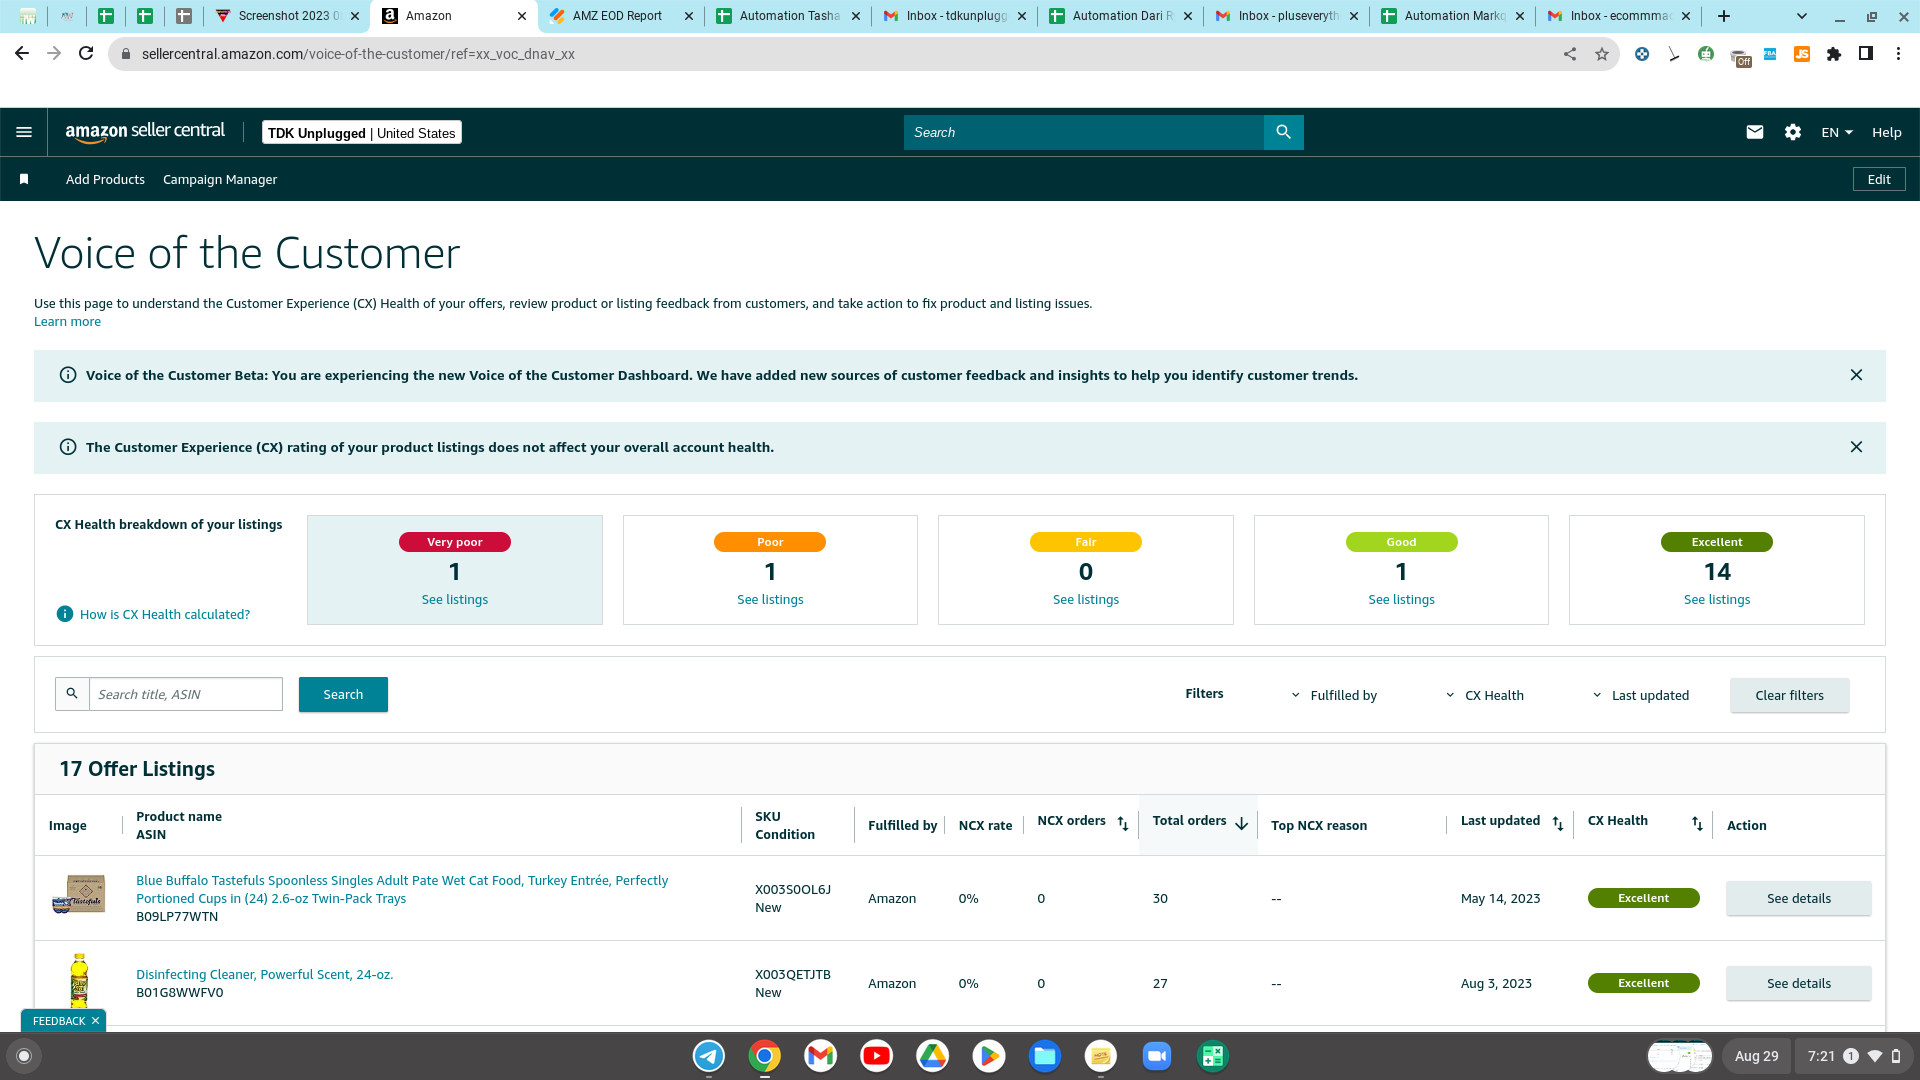
Task: Switch to the Screenshot 2023 tab
Action: 287,16
